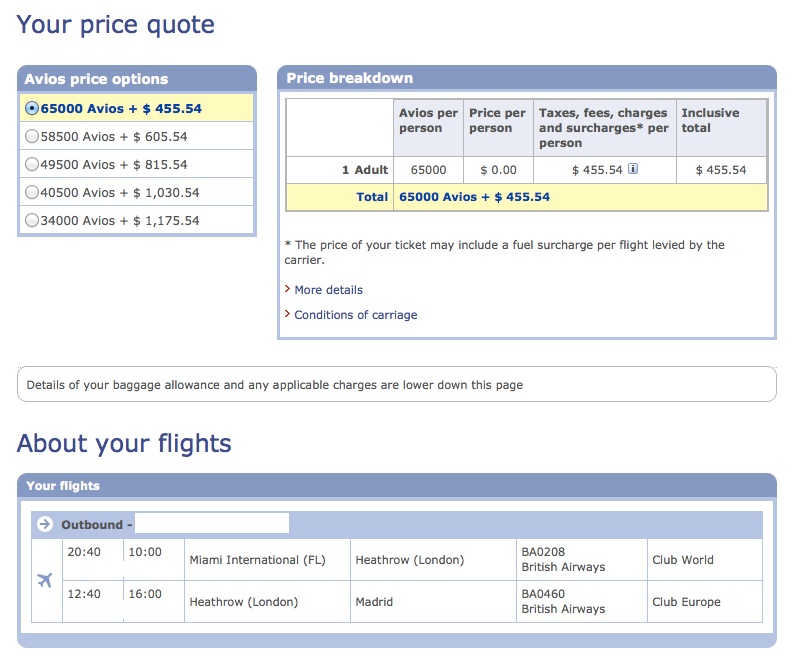Click the blank Outbound date field
This screenshot has height=659, width=801.
pyautogui.click(x=212, y=524)
